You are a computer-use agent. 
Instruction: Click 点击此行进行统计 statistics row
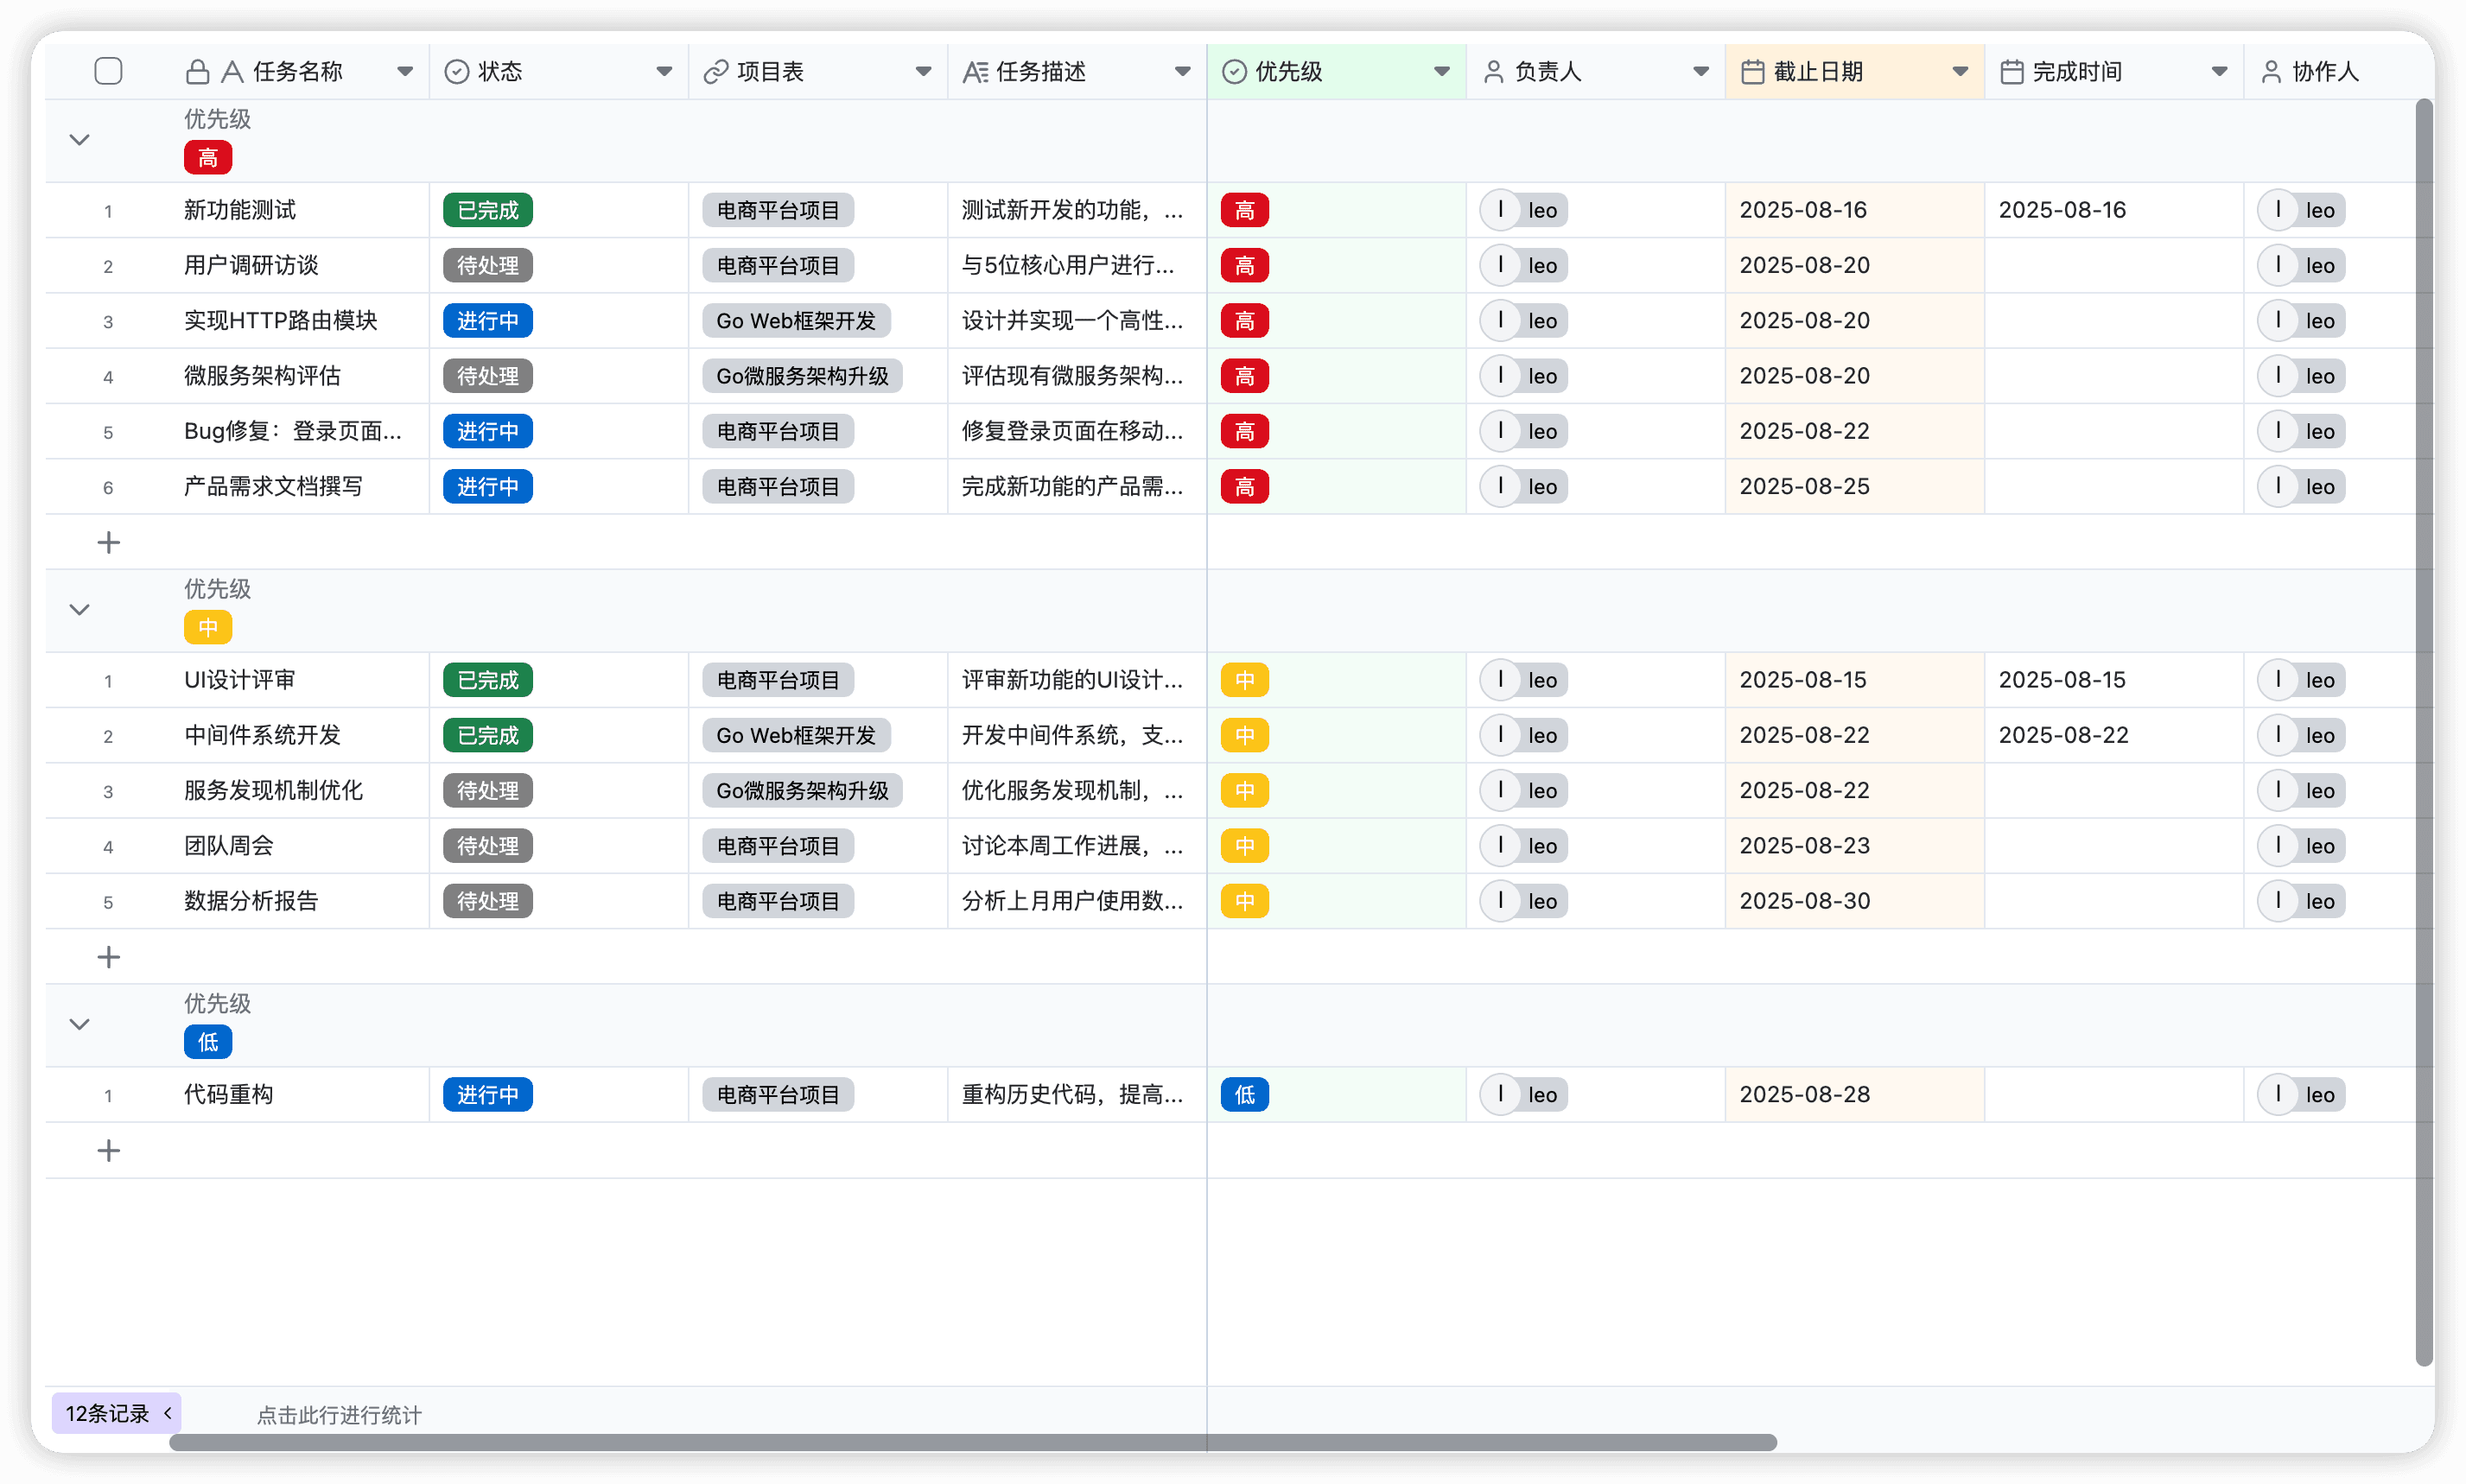pyautogui.click(x=339, y=1414)
